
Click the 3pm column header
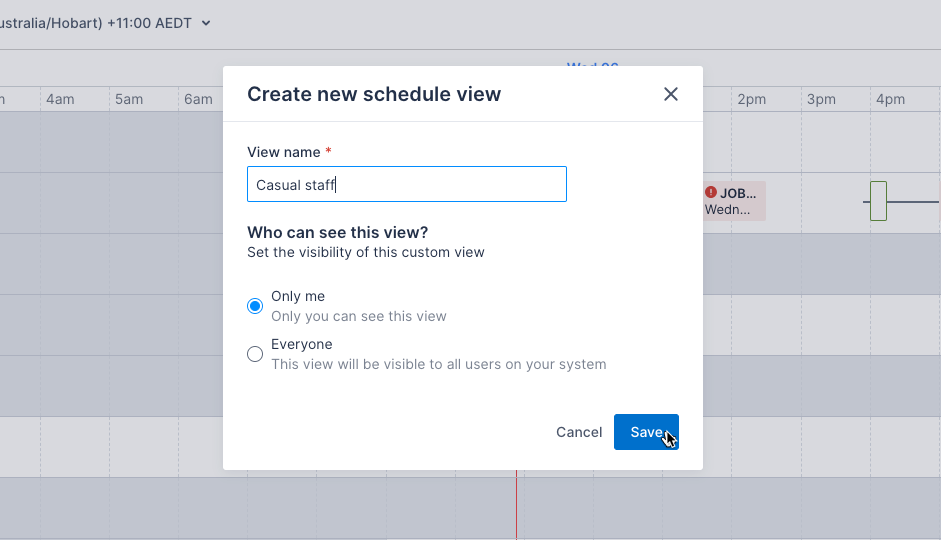tap(821, 100)
